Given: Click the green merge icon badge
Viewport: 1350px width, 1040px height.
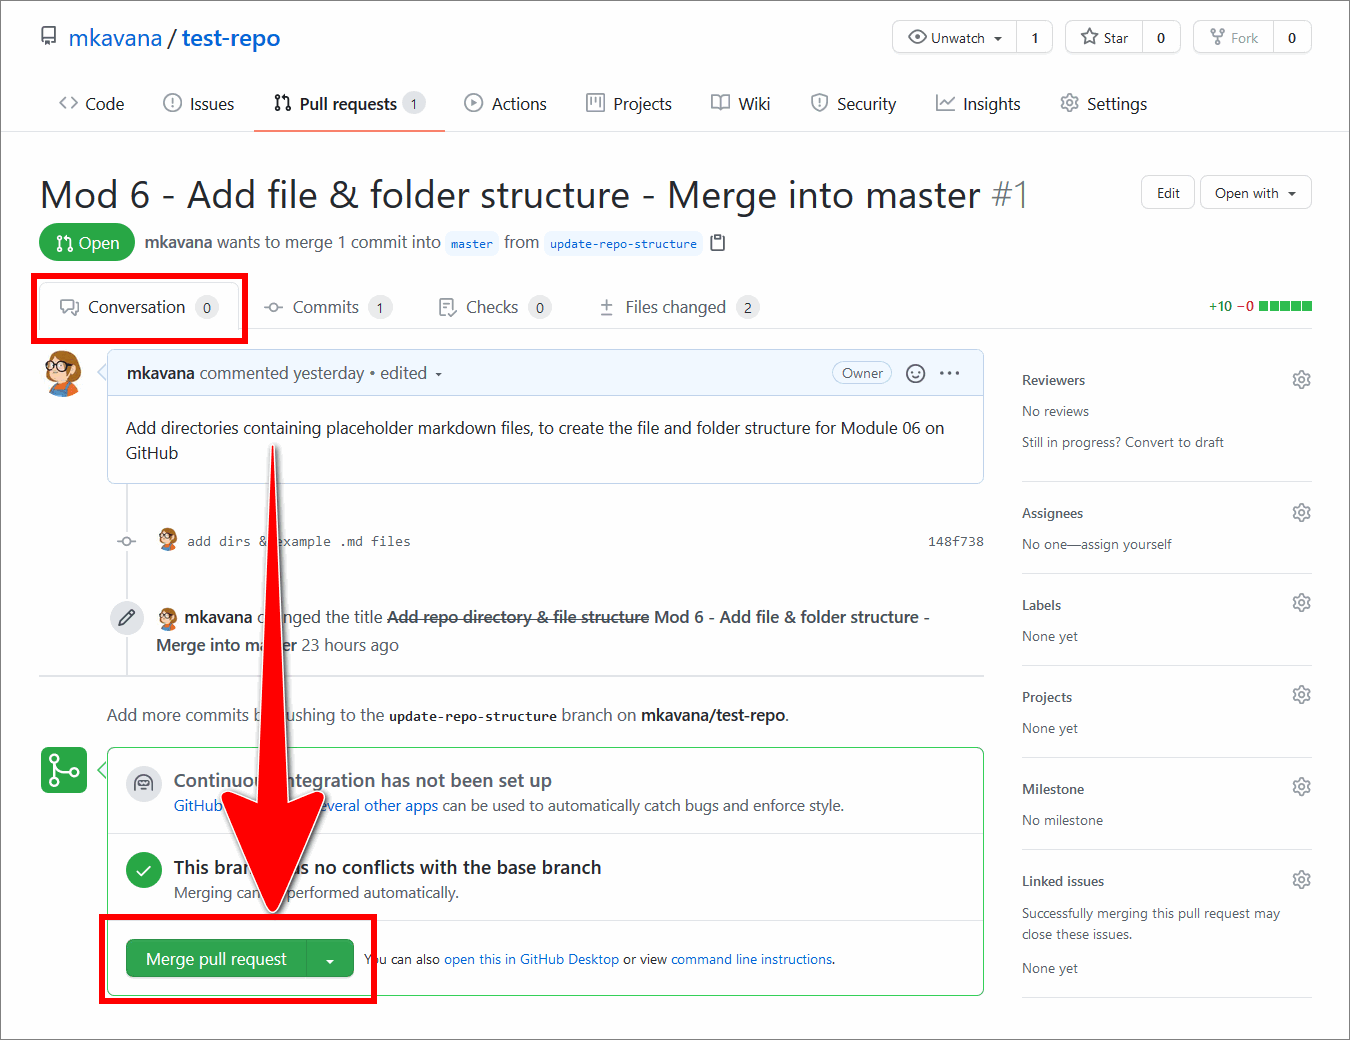Looking at the screenshot, I should pyautogui.click(x=64, y=770).
